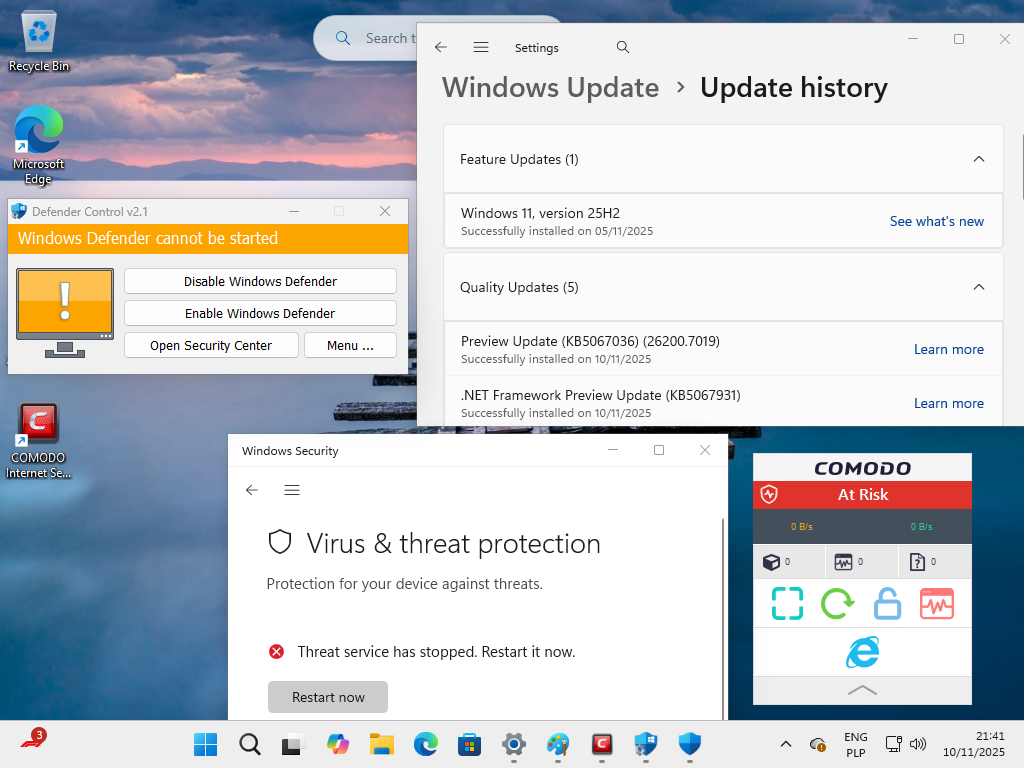Screen dimensions: 1024x768
Task: Click the volume icon in system tray
Action: tap(918, 744)
